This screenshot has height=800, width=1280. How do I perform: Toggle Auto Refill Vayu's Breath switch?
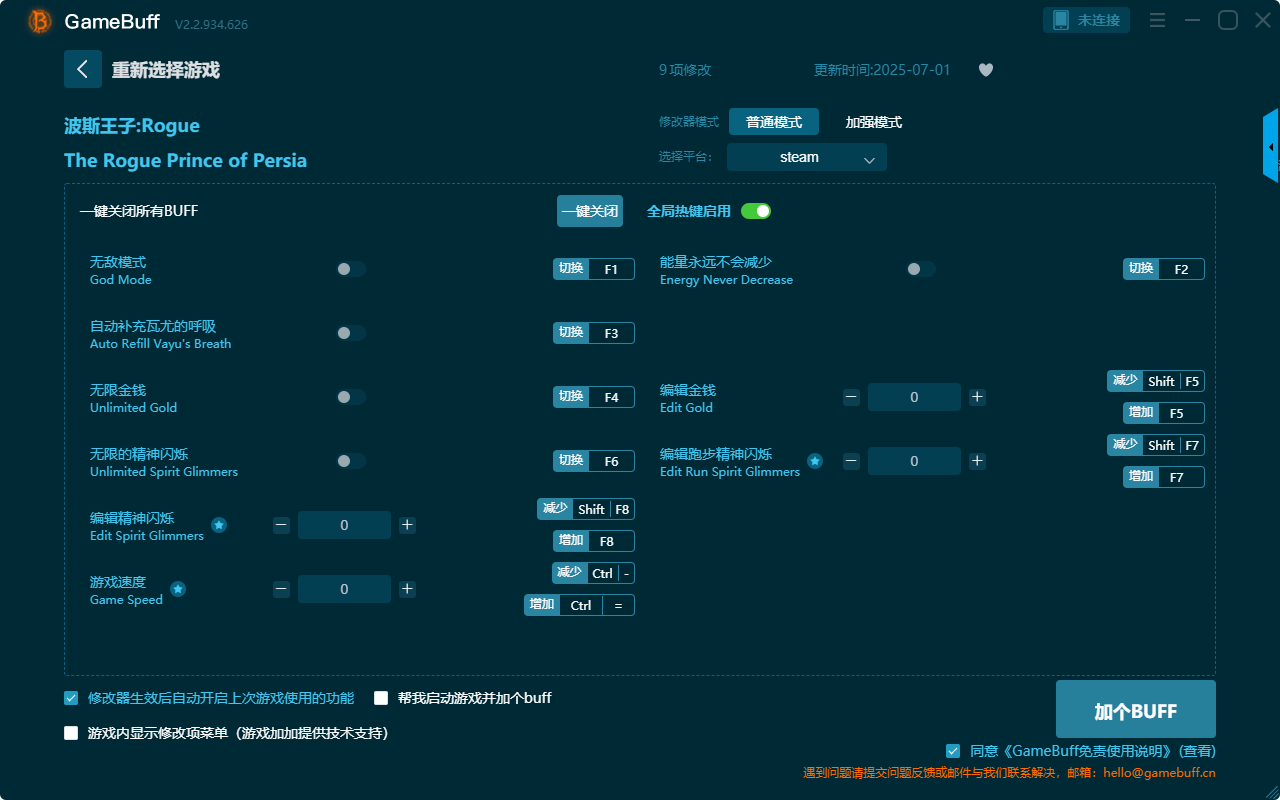(x=351, y=333)
